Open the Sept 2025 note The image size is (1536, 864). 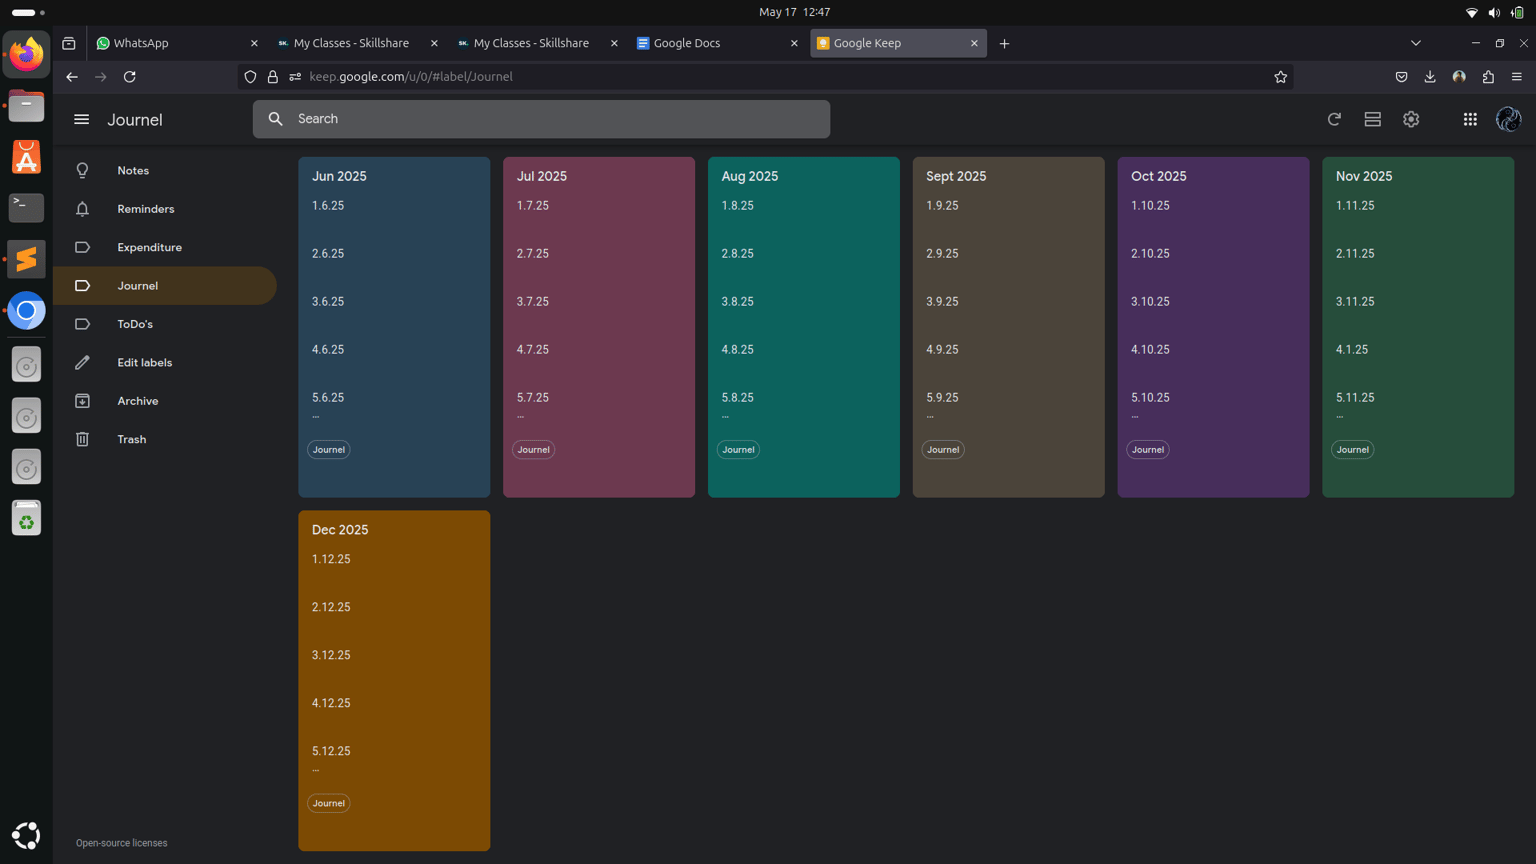point(1009,327)
